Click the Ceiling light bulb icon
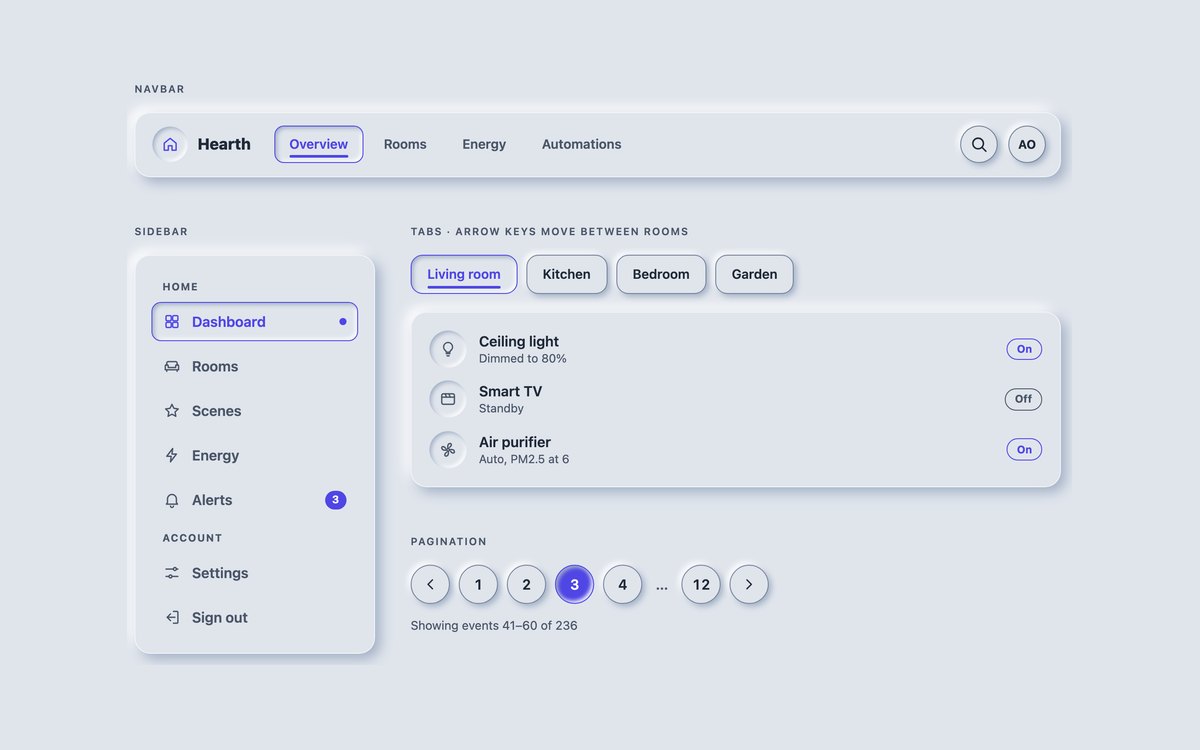Screen dimensions: 1200x750 (448, 349)
